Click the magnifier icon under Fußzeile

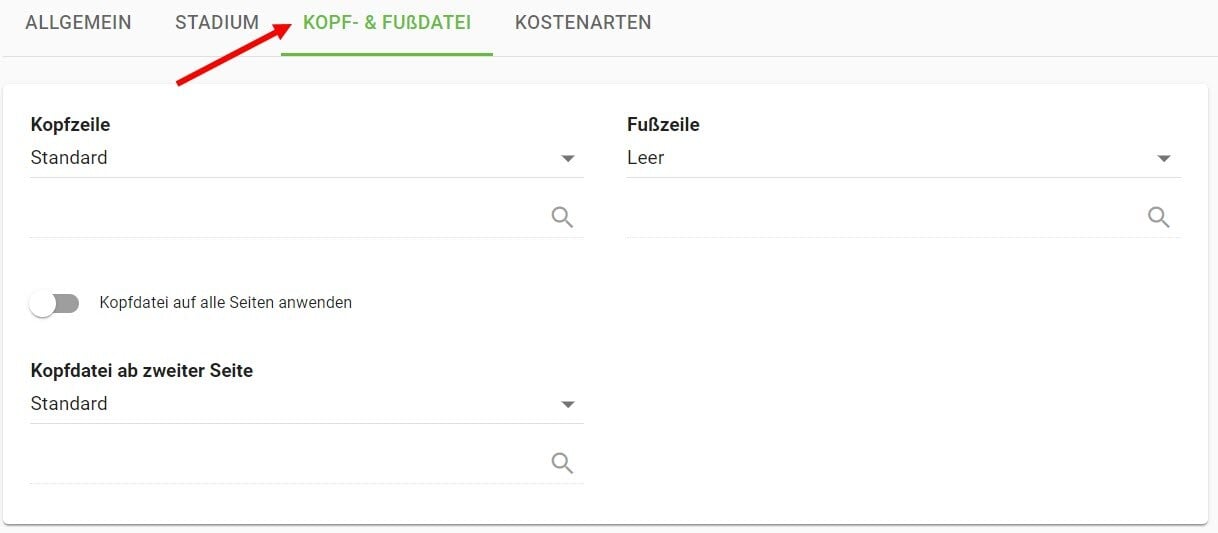click(x=1158, y=217)
